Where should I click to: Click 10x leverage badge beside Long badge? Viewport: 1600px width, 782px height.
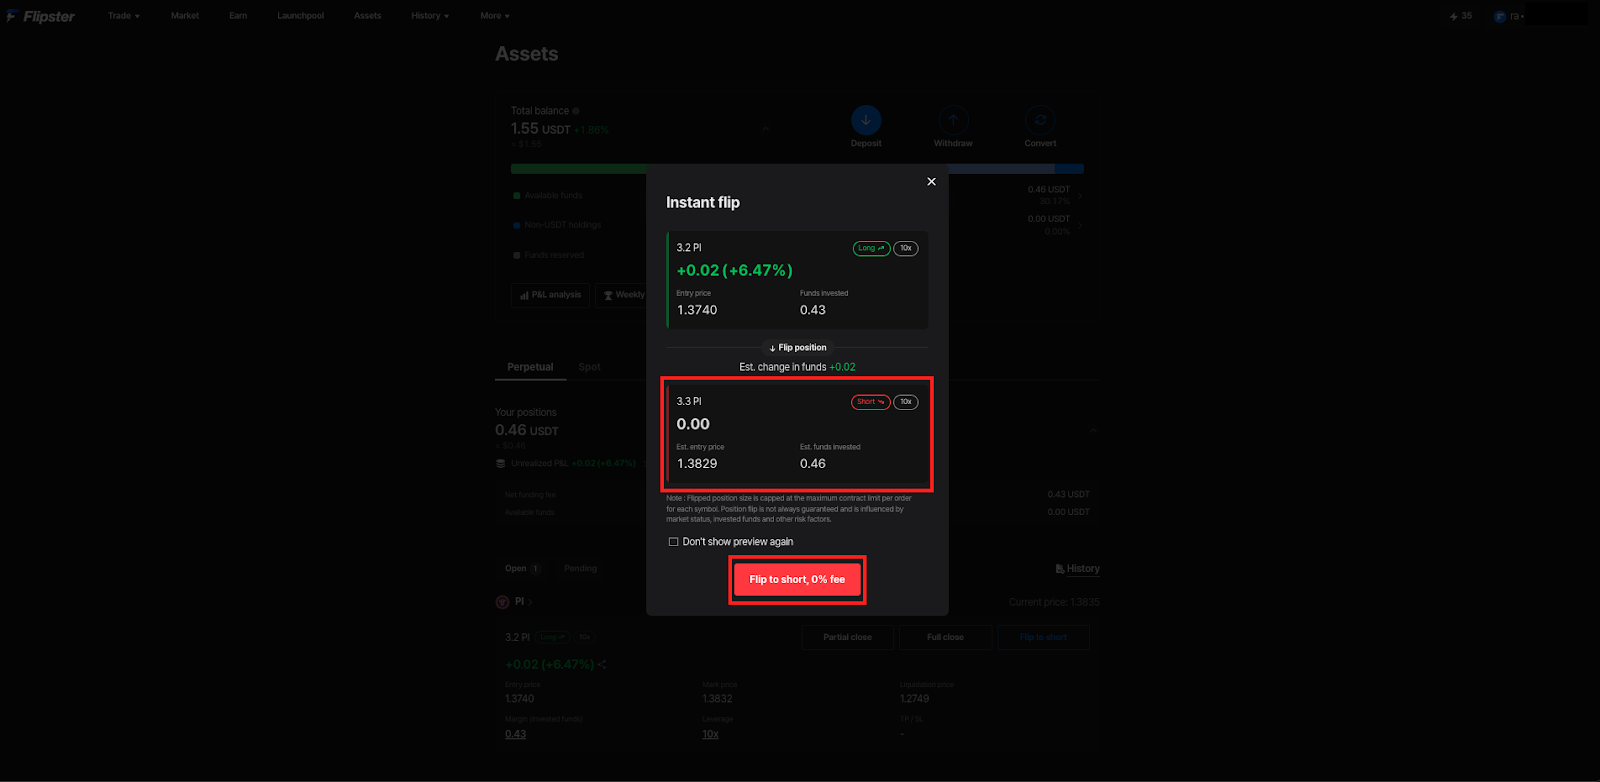(x=906, y=248)
